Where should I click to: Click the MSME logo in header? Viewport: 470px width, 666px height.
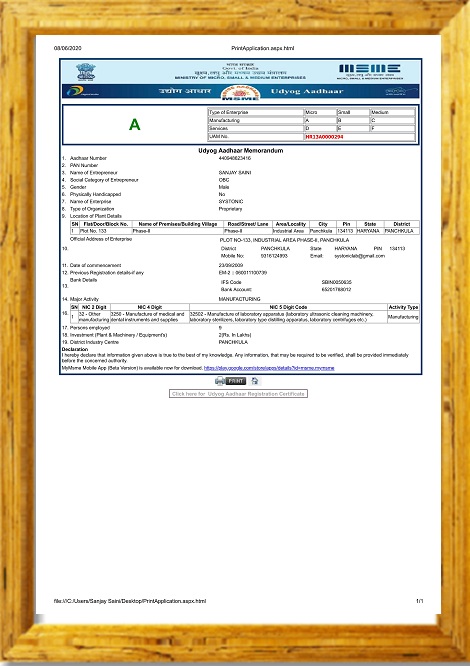370,71
